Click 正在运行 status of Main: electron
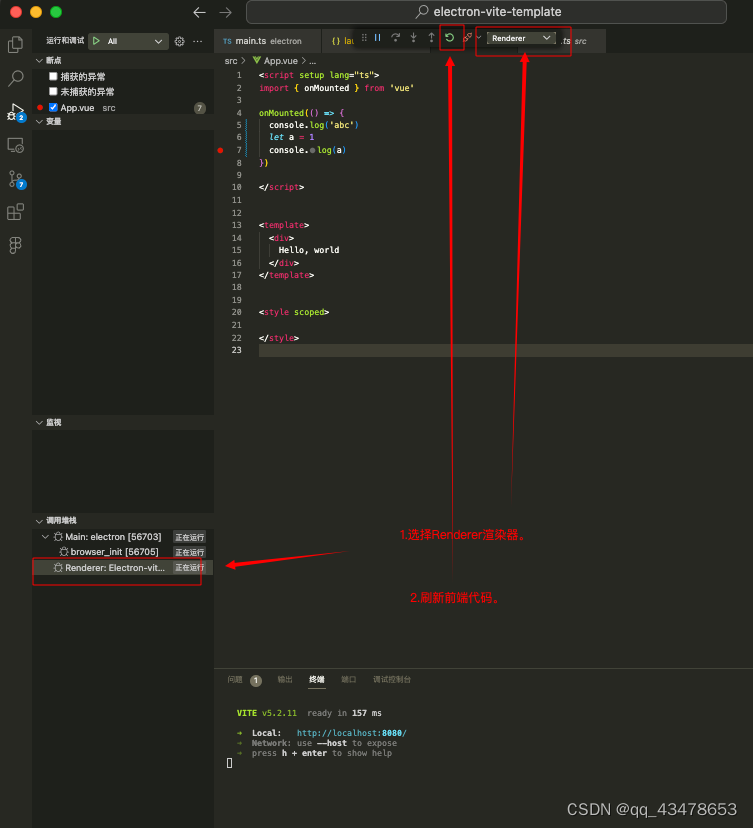This screenshot has height=828, width=753. tap(190, 537)
